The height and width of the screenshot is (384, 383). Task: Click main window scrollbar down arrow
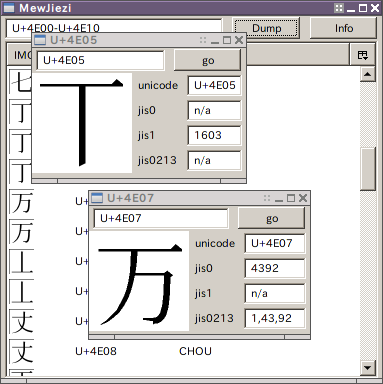click(x=368, y=368)
